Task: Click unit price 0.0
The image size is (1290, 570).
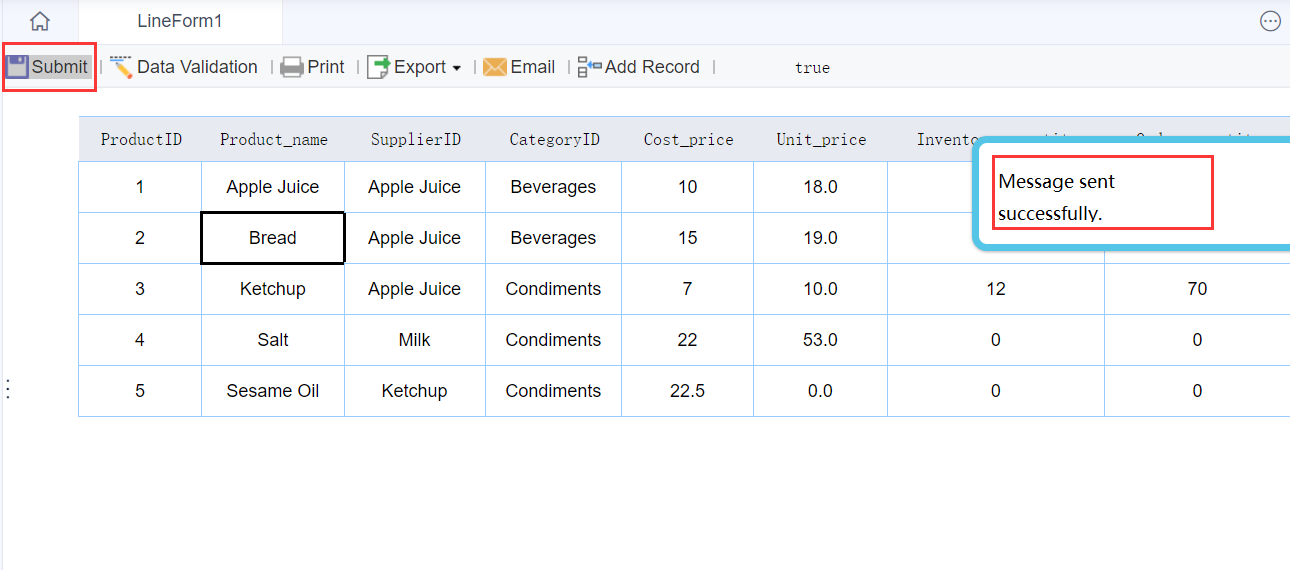Action: click(x=821, y=391)
